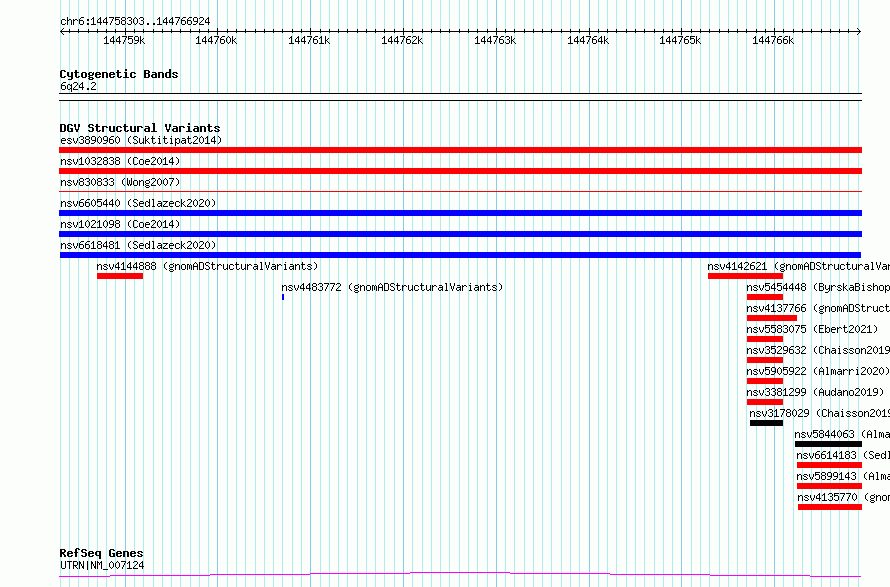Select the red bar under esv3890960

[460, 150]
